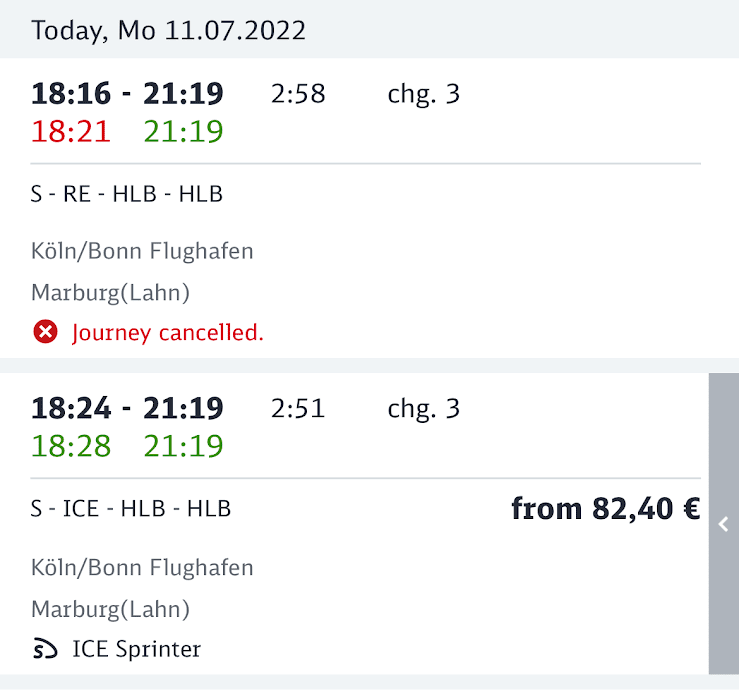Tap the ICE Sprinter label
The image size is (739, 691).
click(137, 650)
